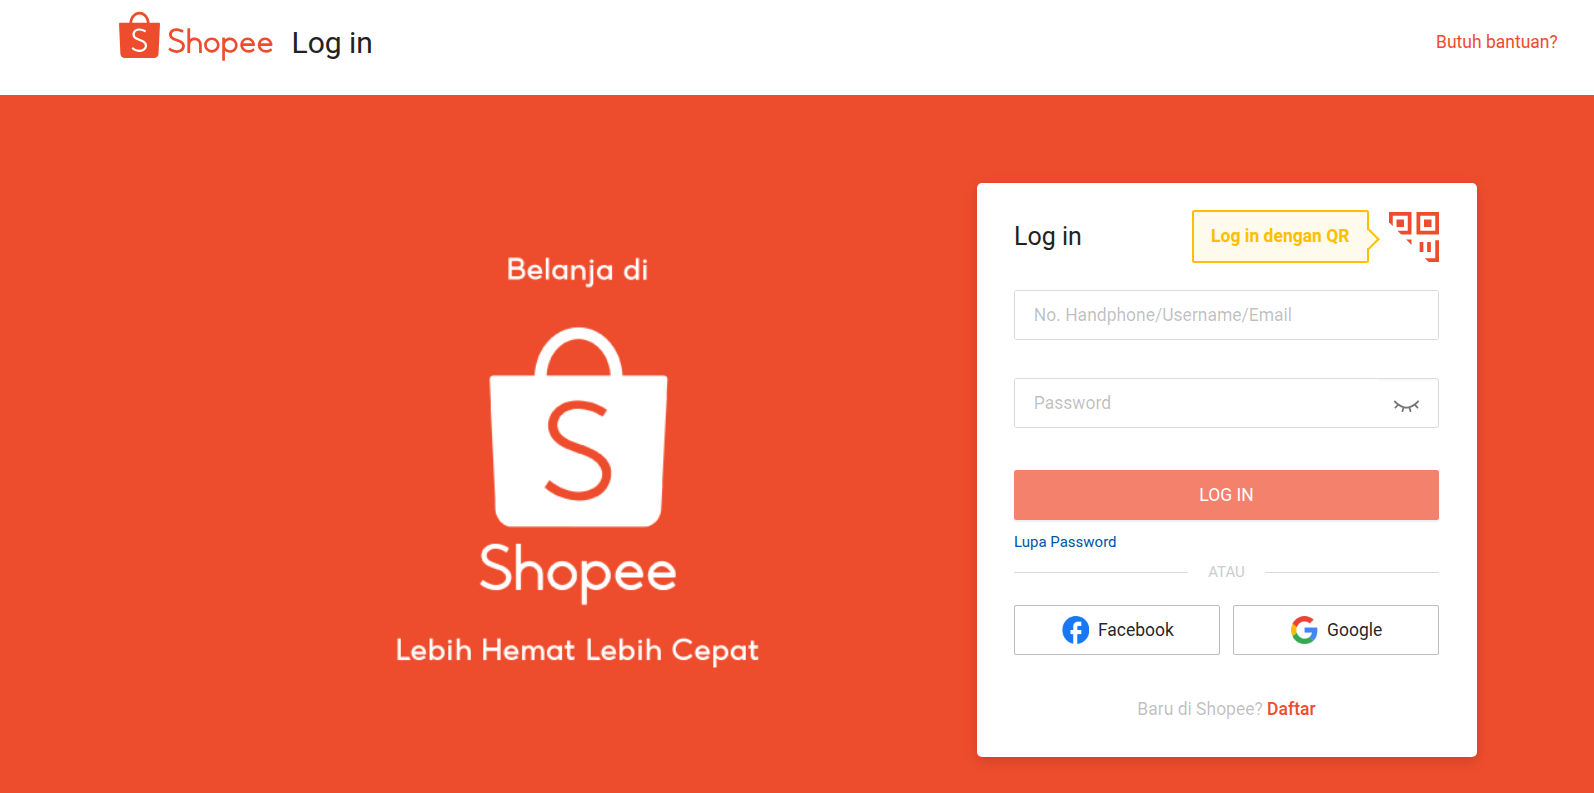
Task: Click the large white Shopee wordmark
Action: [578, 572]
